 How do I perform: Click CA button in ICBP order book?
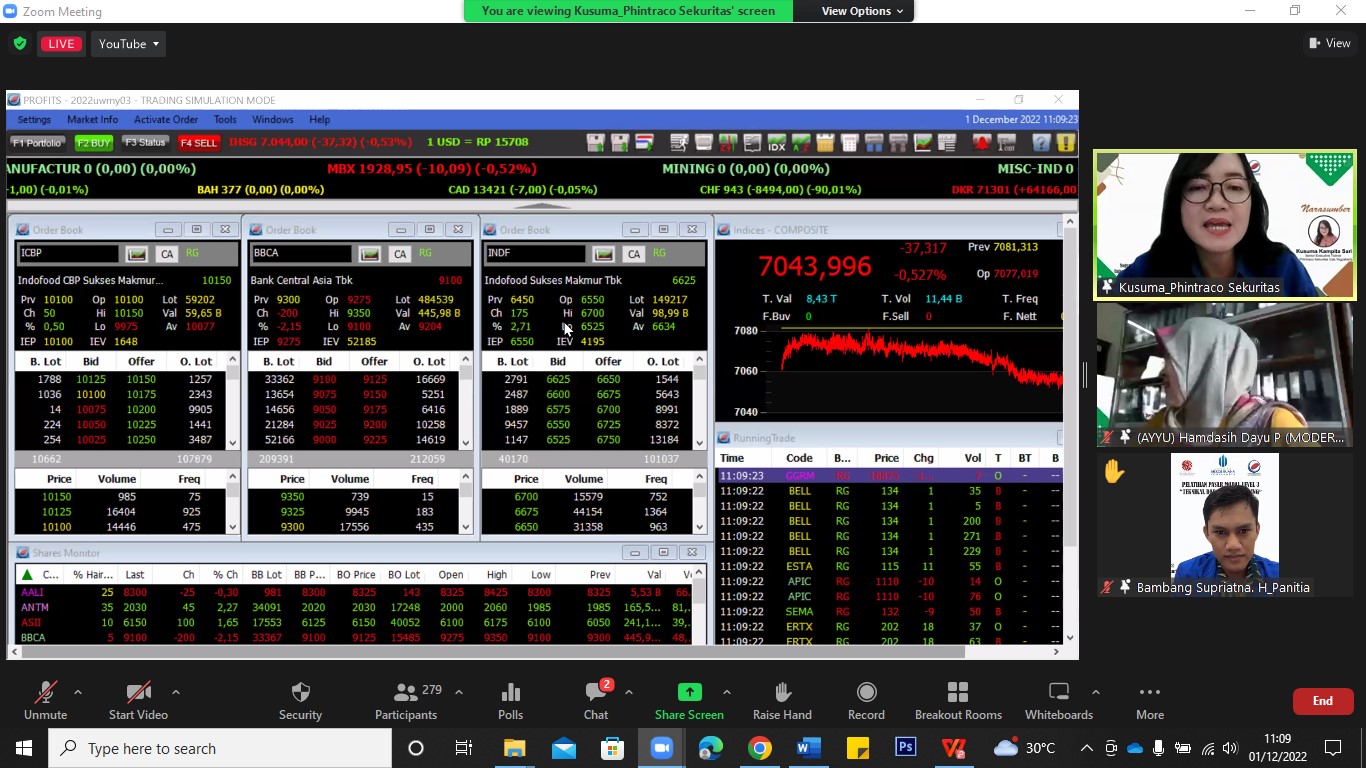tap(167, 254)
